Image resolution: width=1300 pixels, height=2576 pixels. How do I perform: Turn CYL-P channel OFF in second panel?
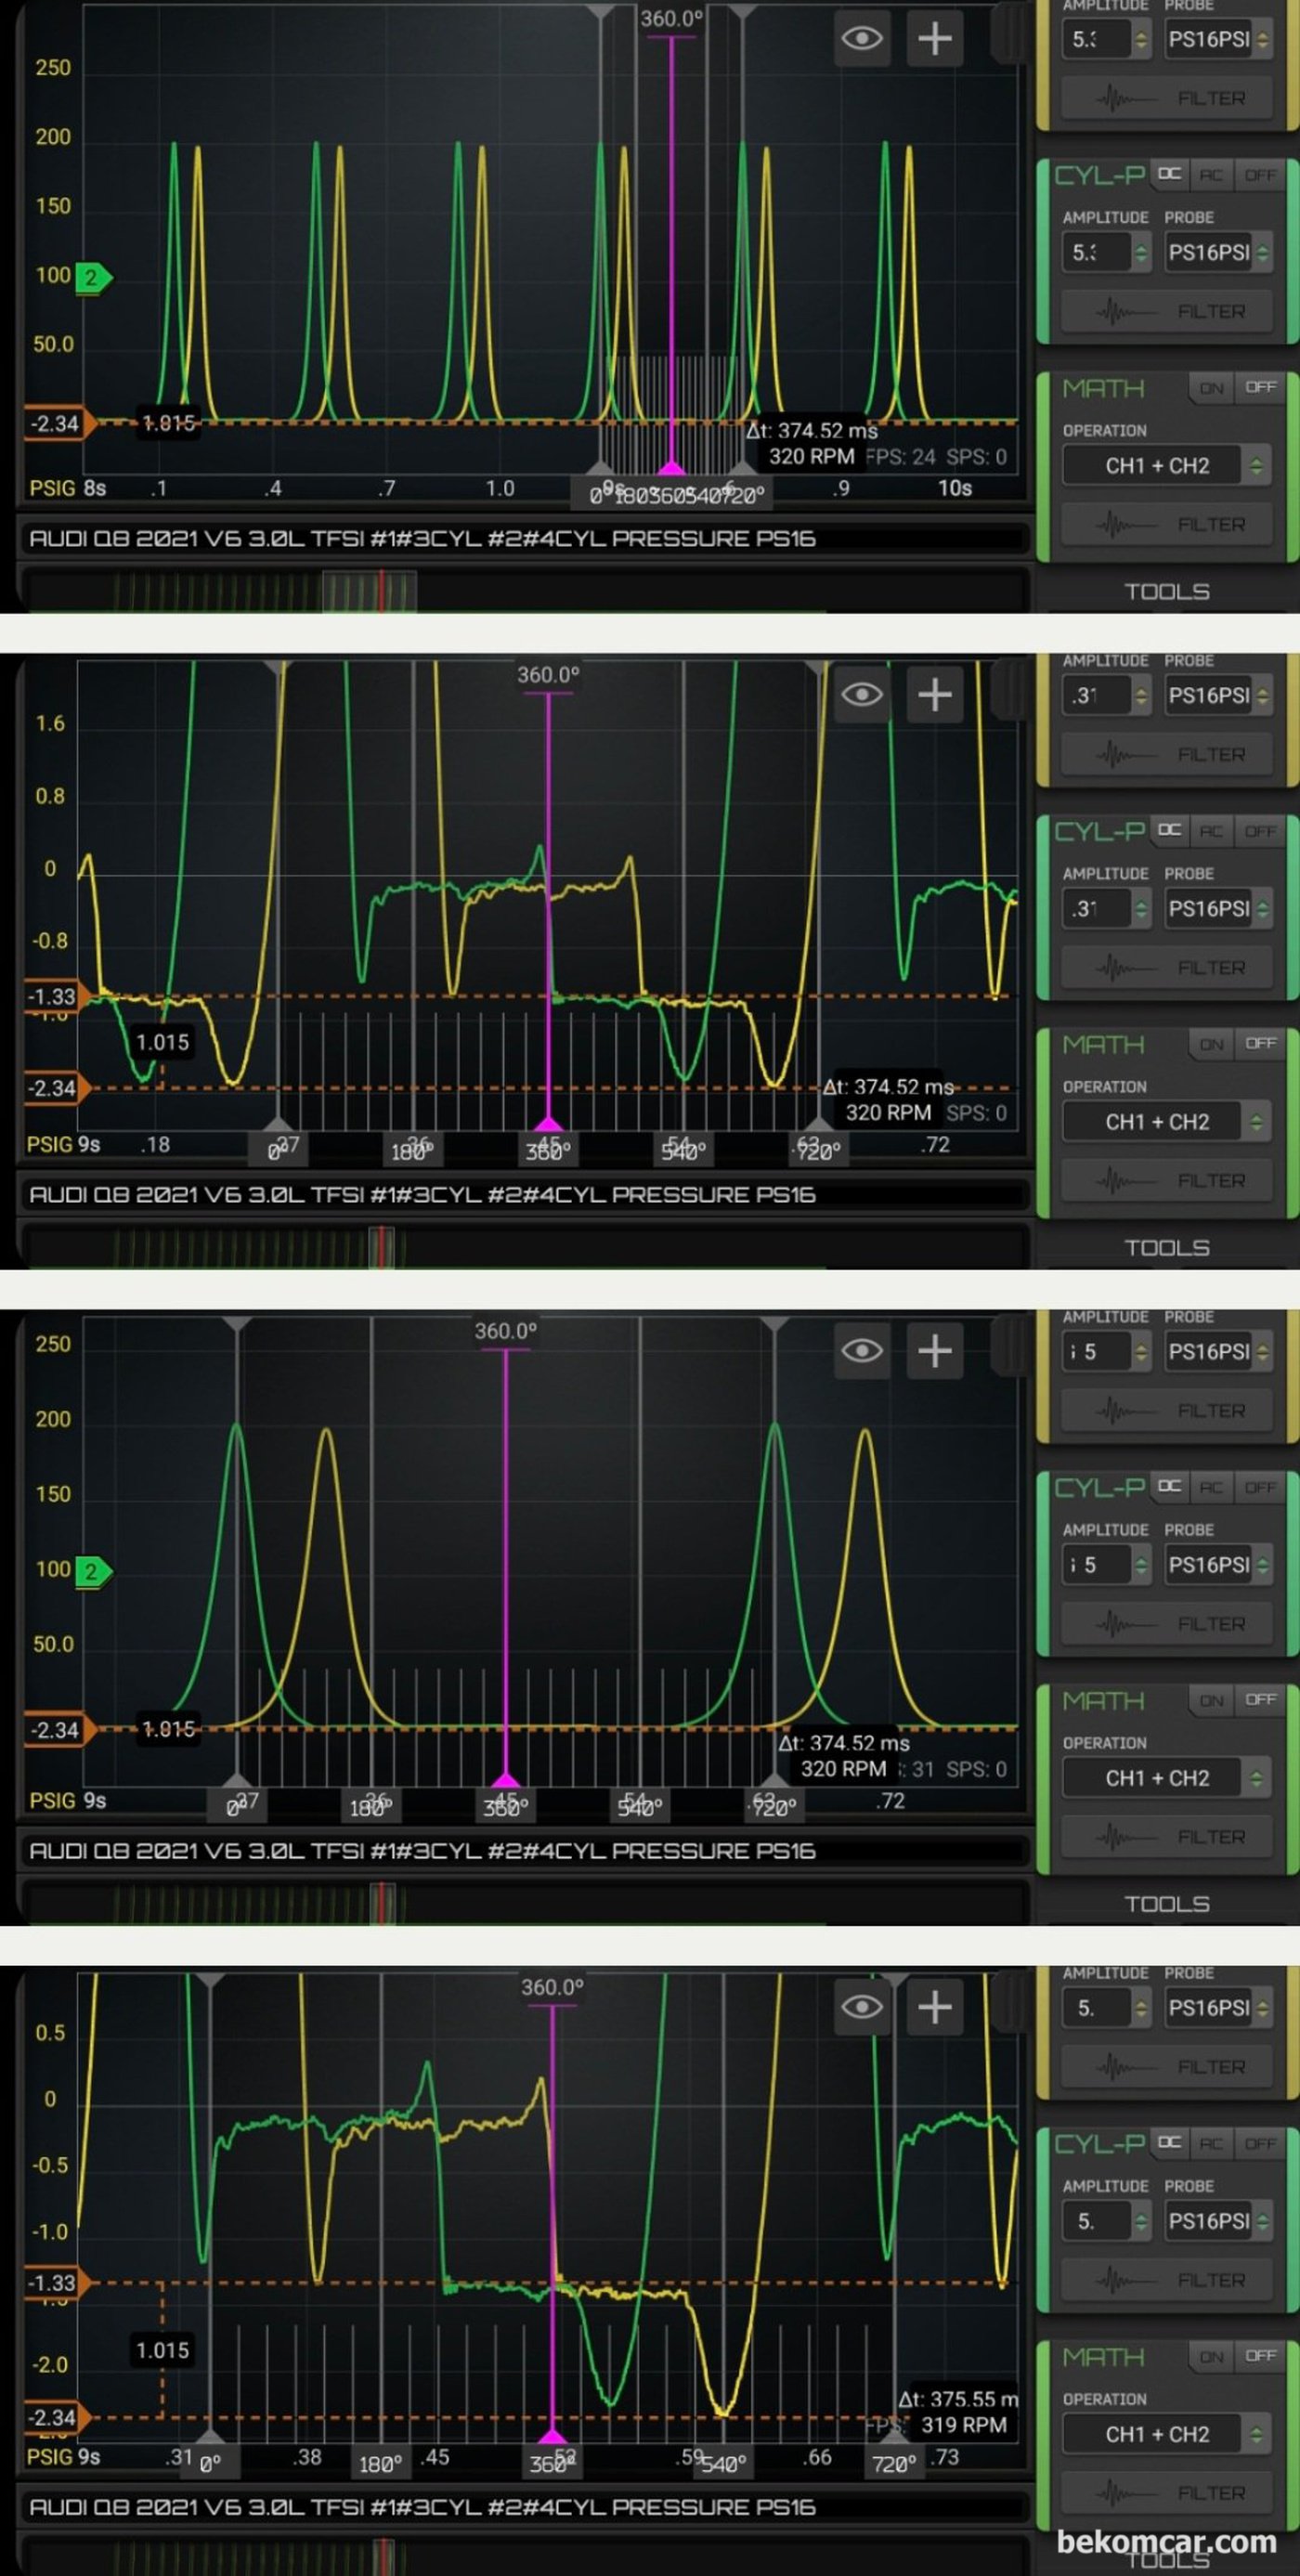(x=1260, y=831)
